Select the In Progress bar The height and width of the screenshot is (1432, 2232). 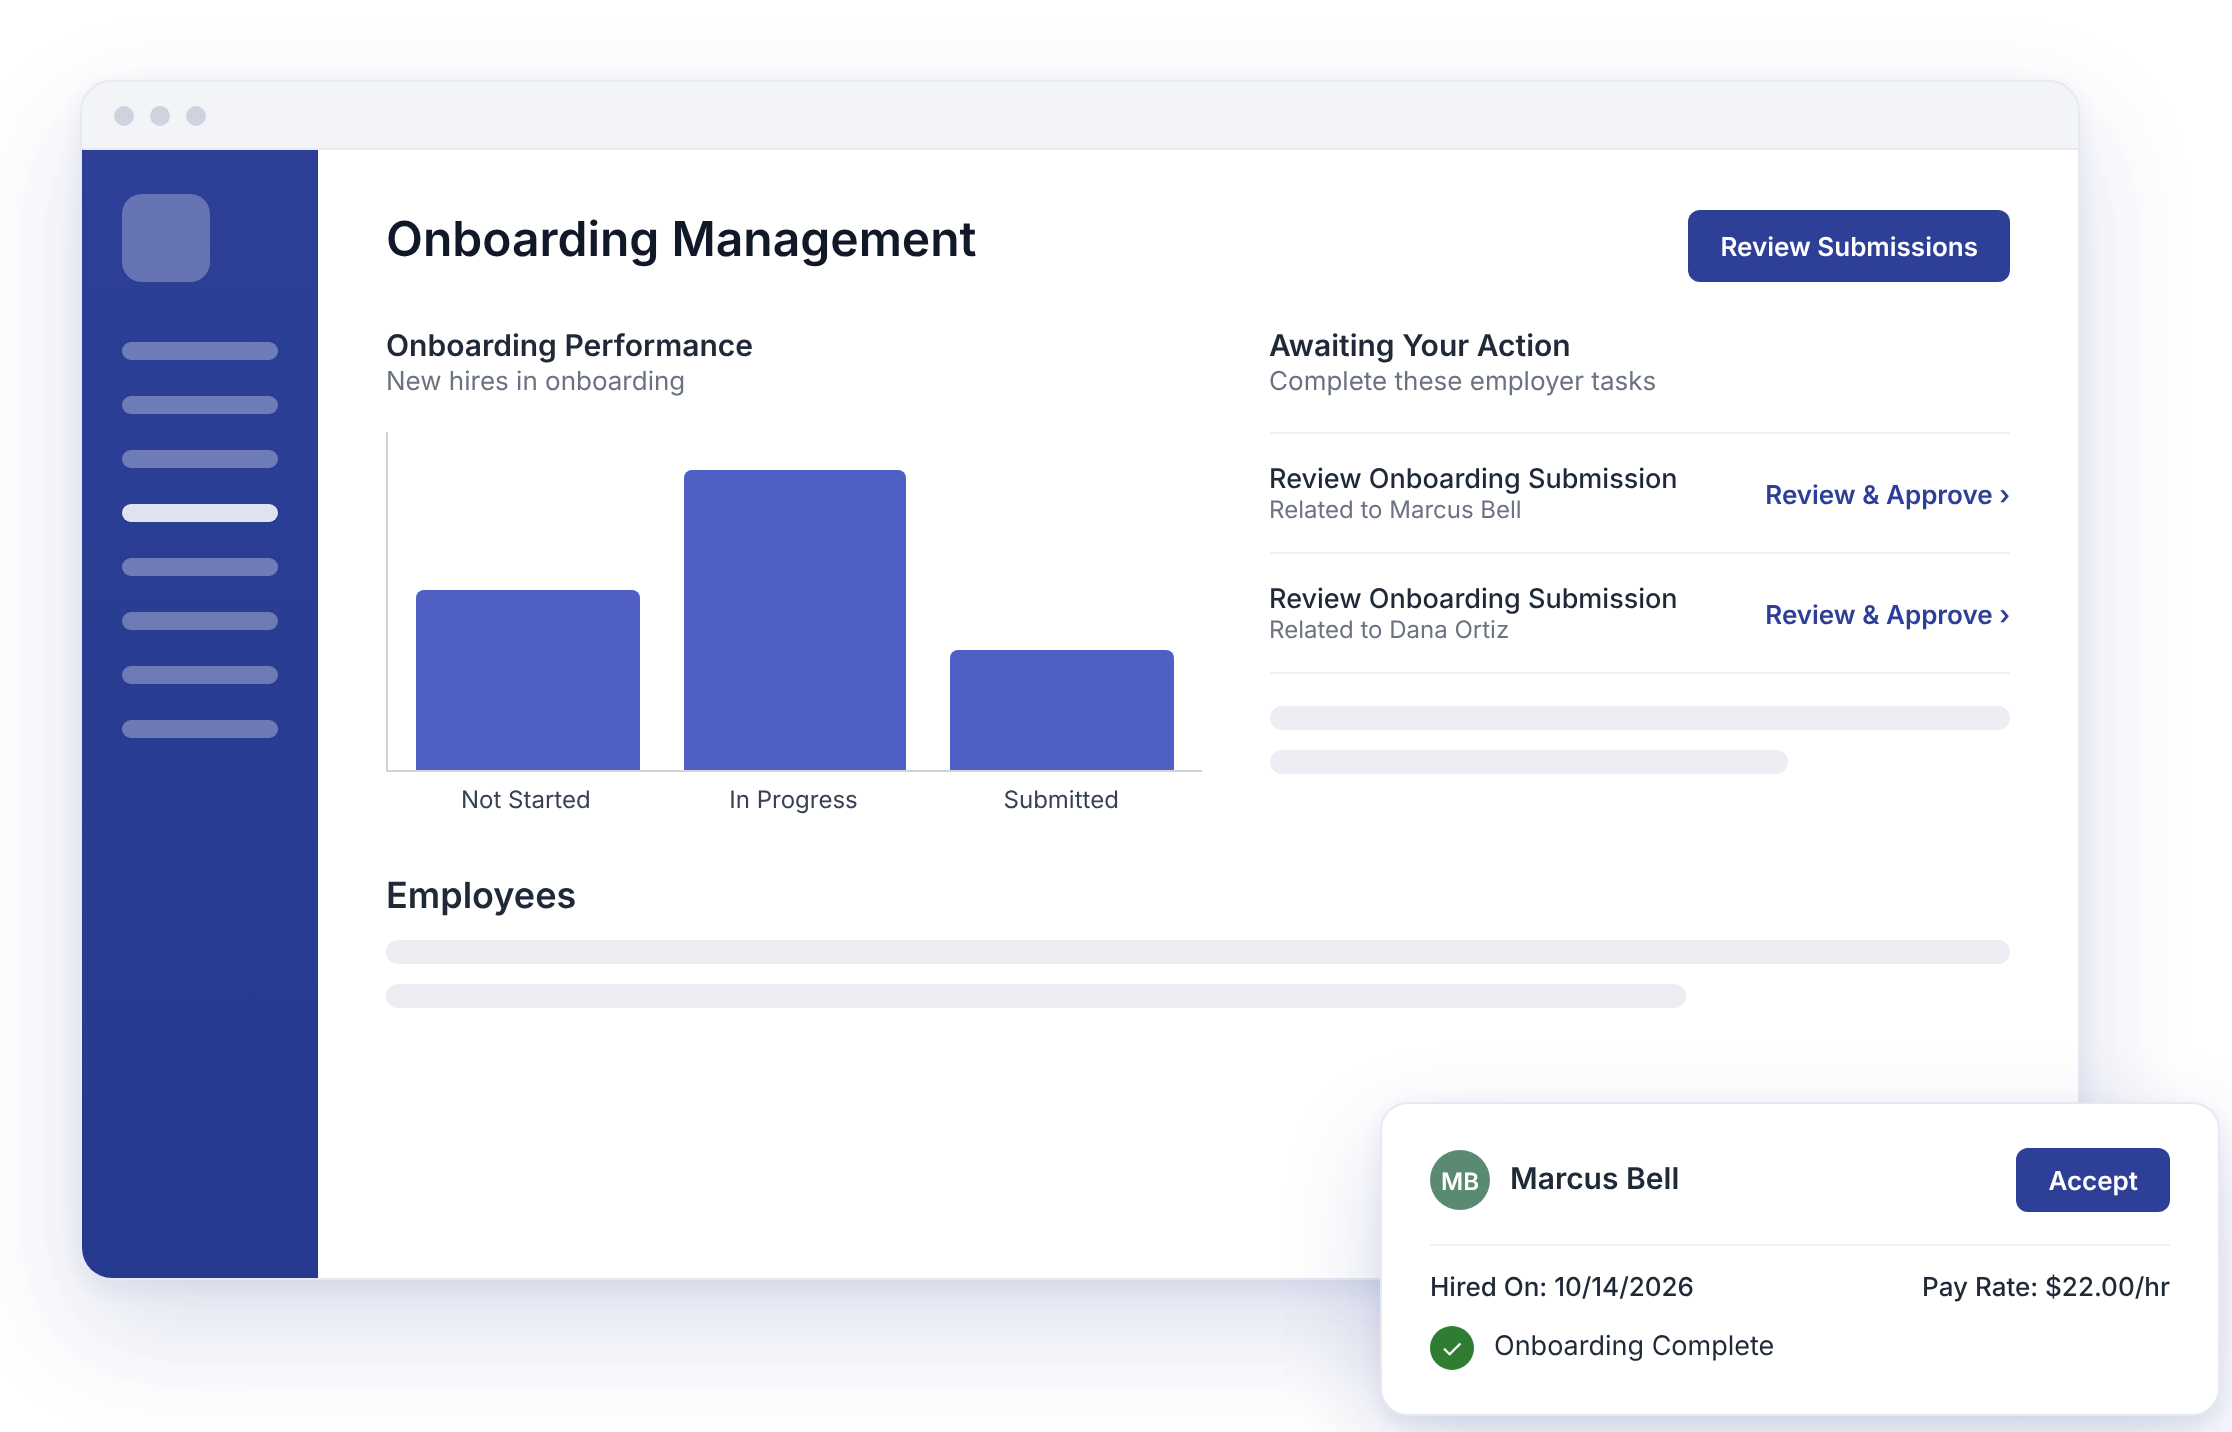(795, 620)
